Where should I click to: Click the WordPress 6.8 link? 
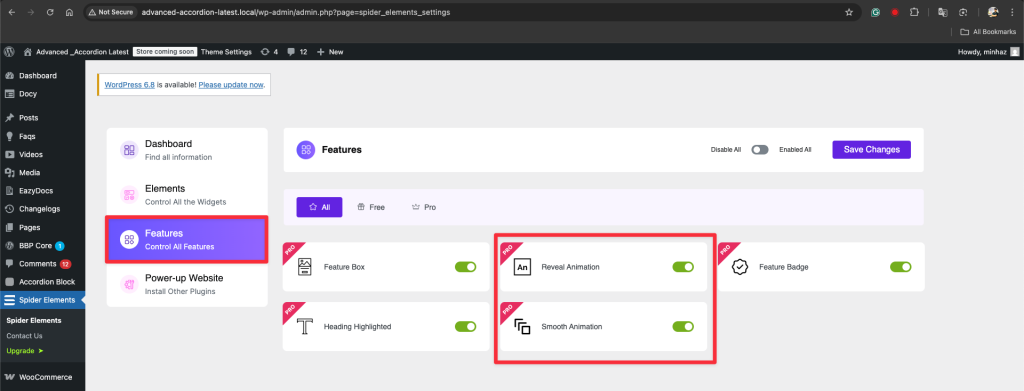click(x=129, y=85)
